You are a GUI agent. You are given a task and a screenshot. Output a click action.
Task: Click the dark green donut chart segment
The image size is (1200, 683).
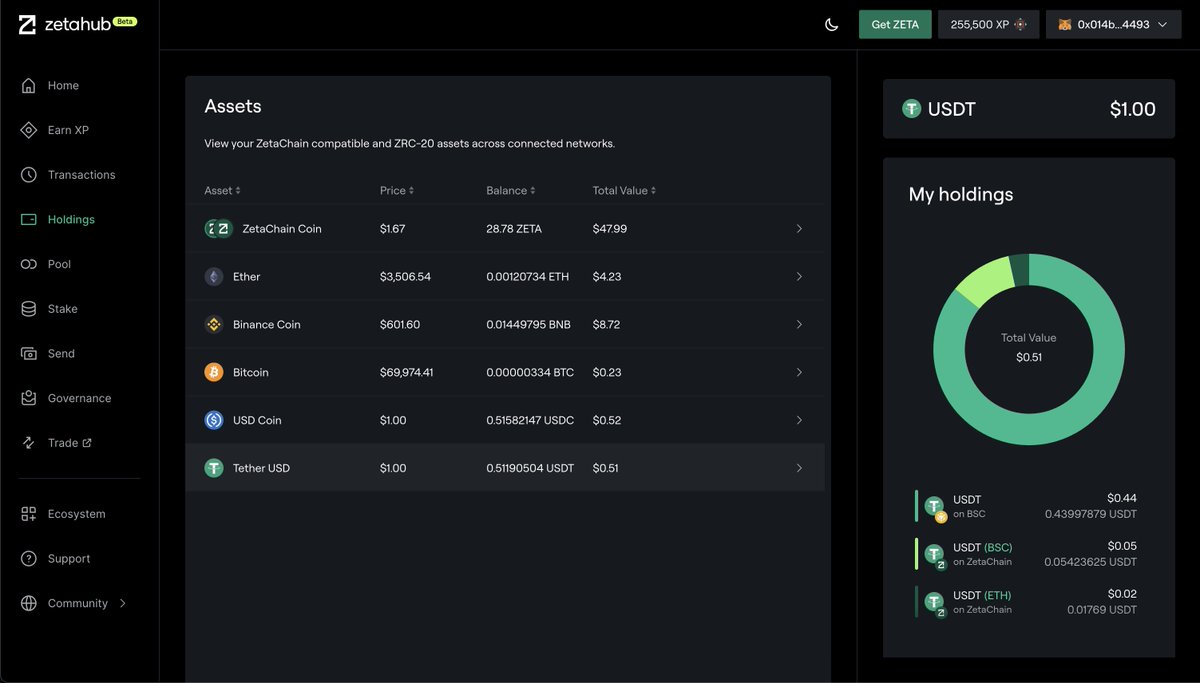click(1019, 269)
